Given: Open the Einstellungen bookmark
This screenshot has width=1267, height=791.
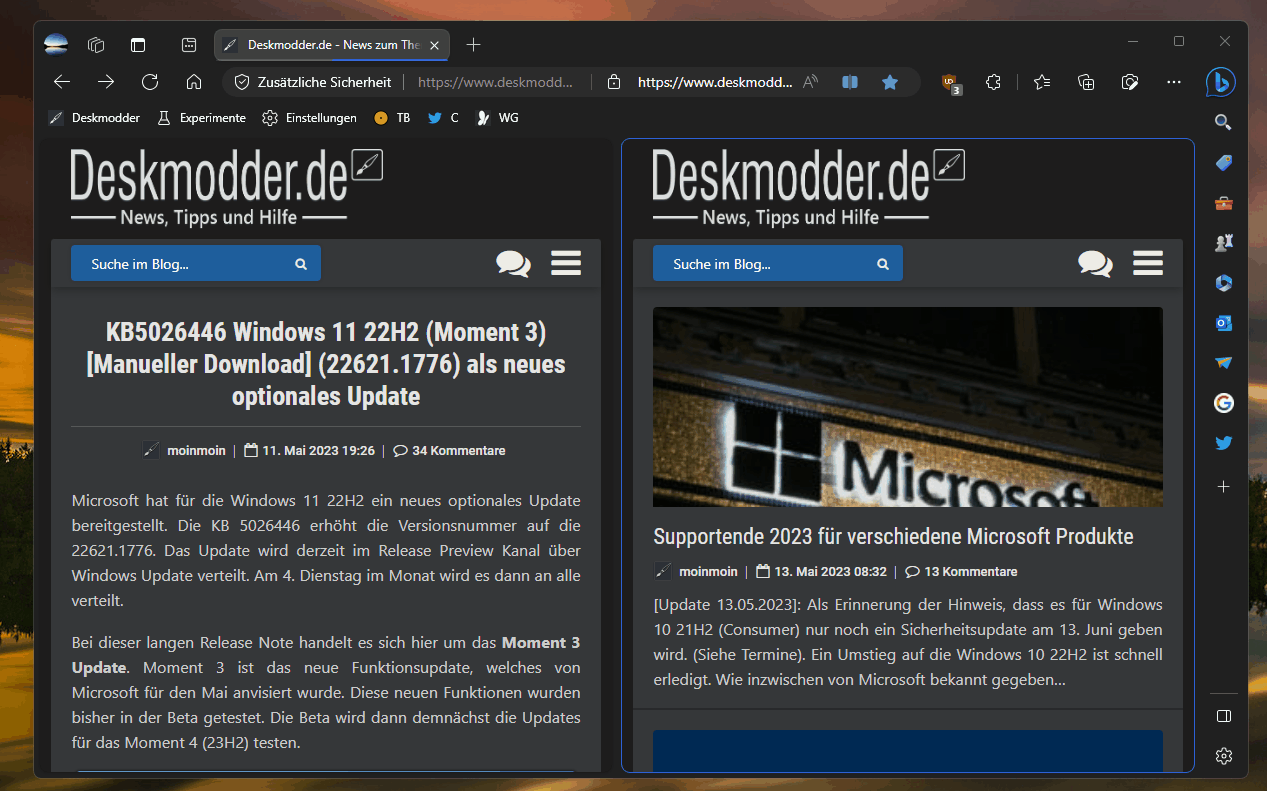Looking at the screenshot, I should point(309,118).
